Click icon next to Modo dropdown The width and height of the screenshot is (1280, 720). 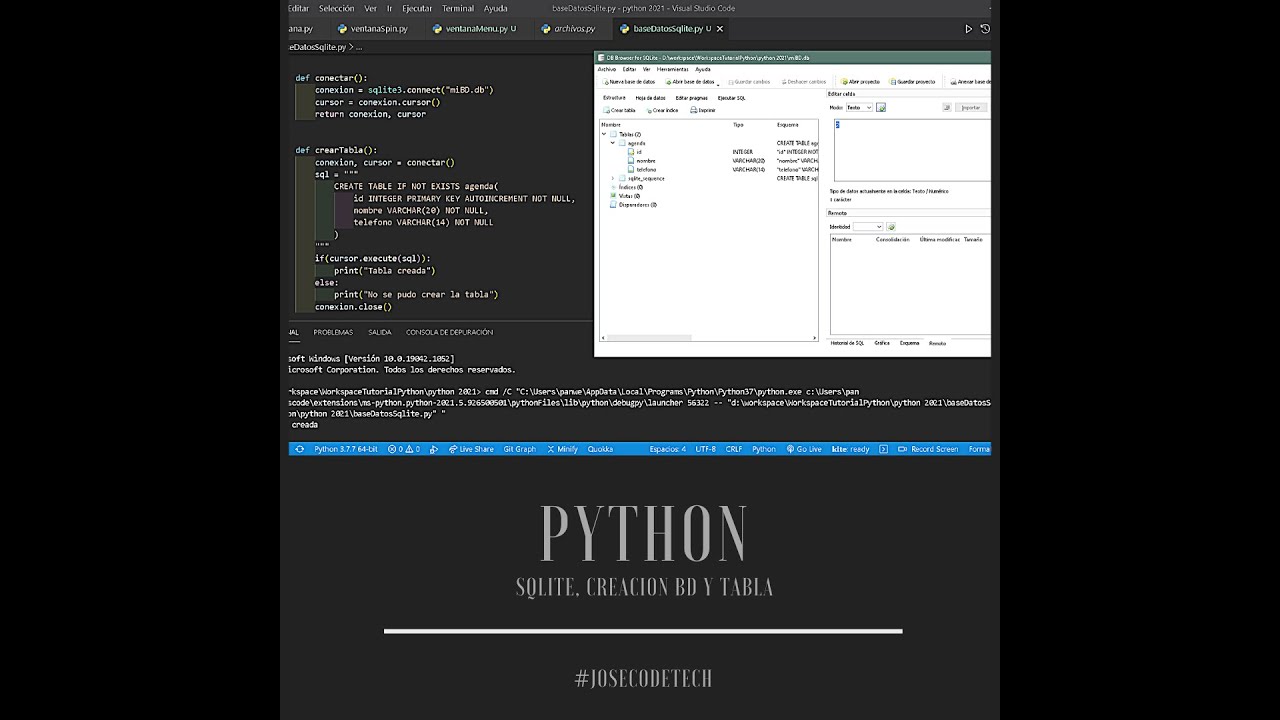[881, 107]
